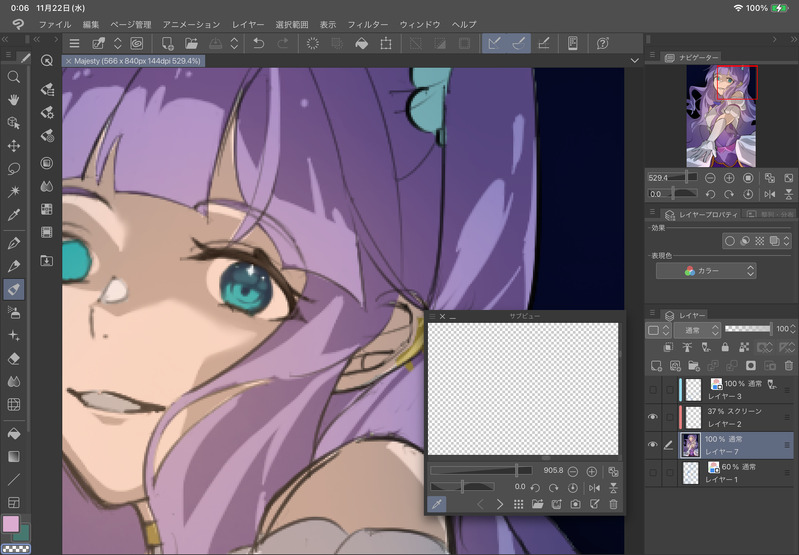This screenshot has width=799, height=555.
Task: Create new layer folder in Layer panel
Action: [x=694, y=365]
